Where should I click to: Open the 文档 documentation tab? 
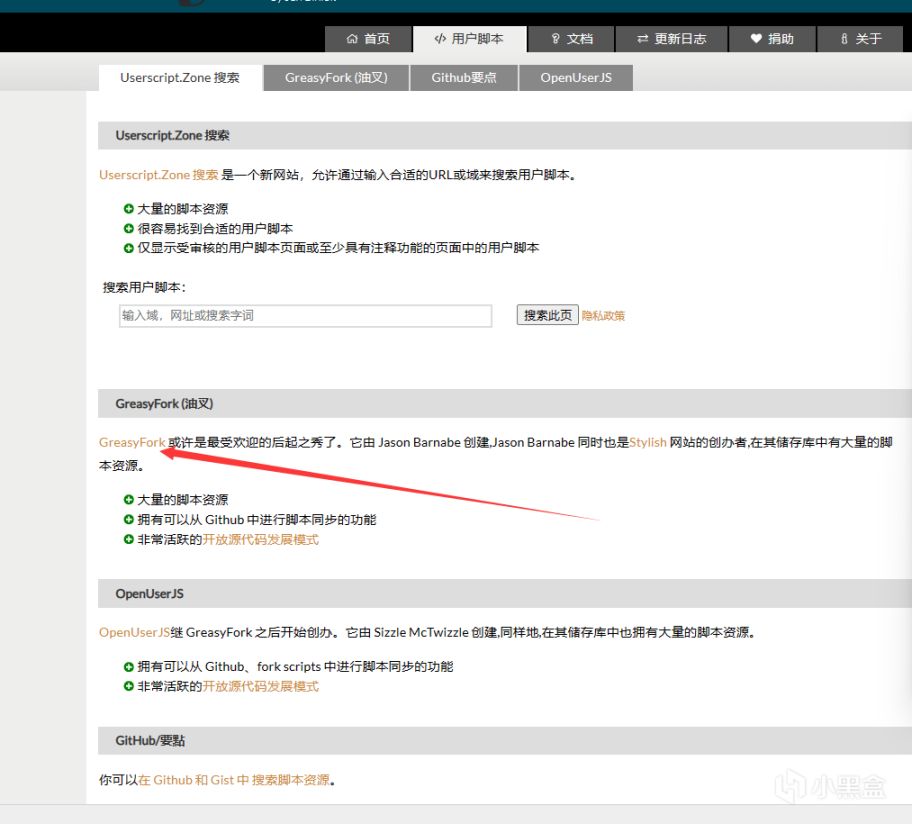point(571,39)
